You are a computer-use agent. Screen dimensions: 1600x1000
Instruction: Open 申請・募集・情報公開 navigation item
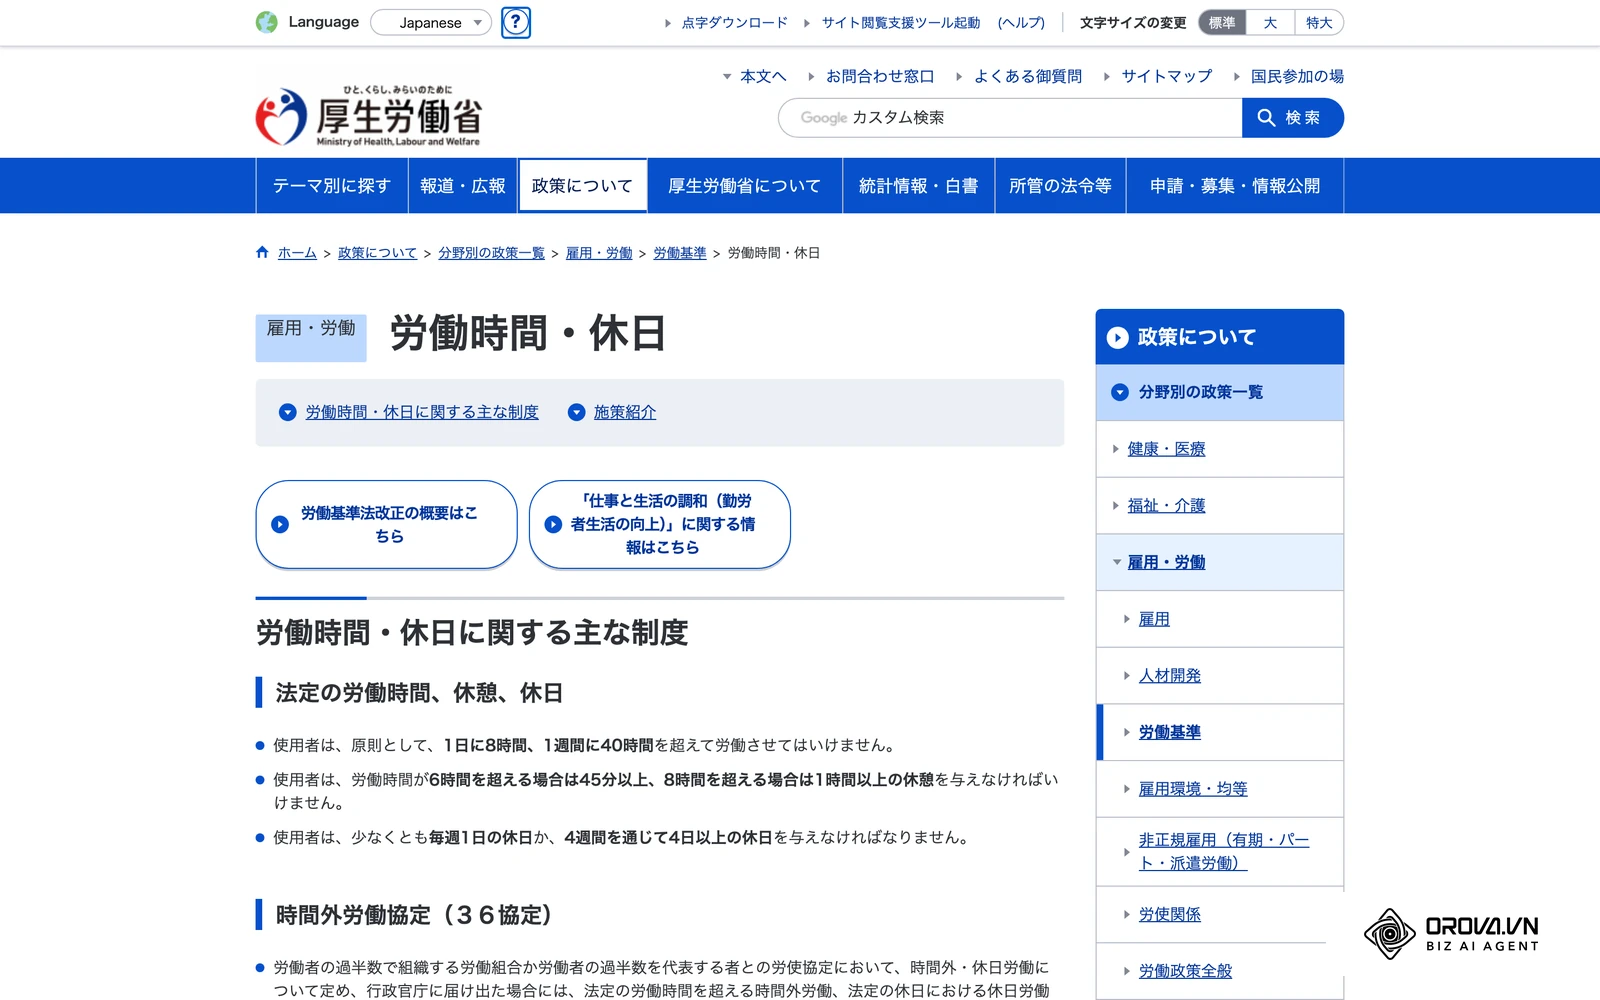pos(1235,186)
